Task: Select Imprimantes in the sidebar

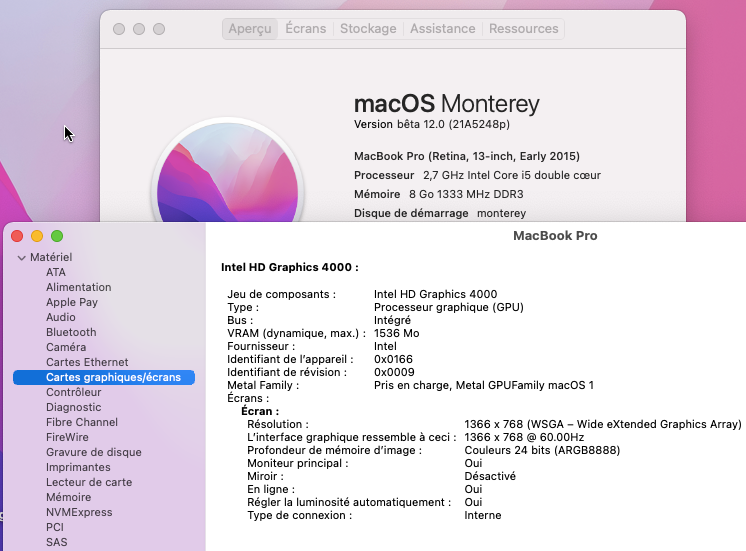Action: click(78, 467)
